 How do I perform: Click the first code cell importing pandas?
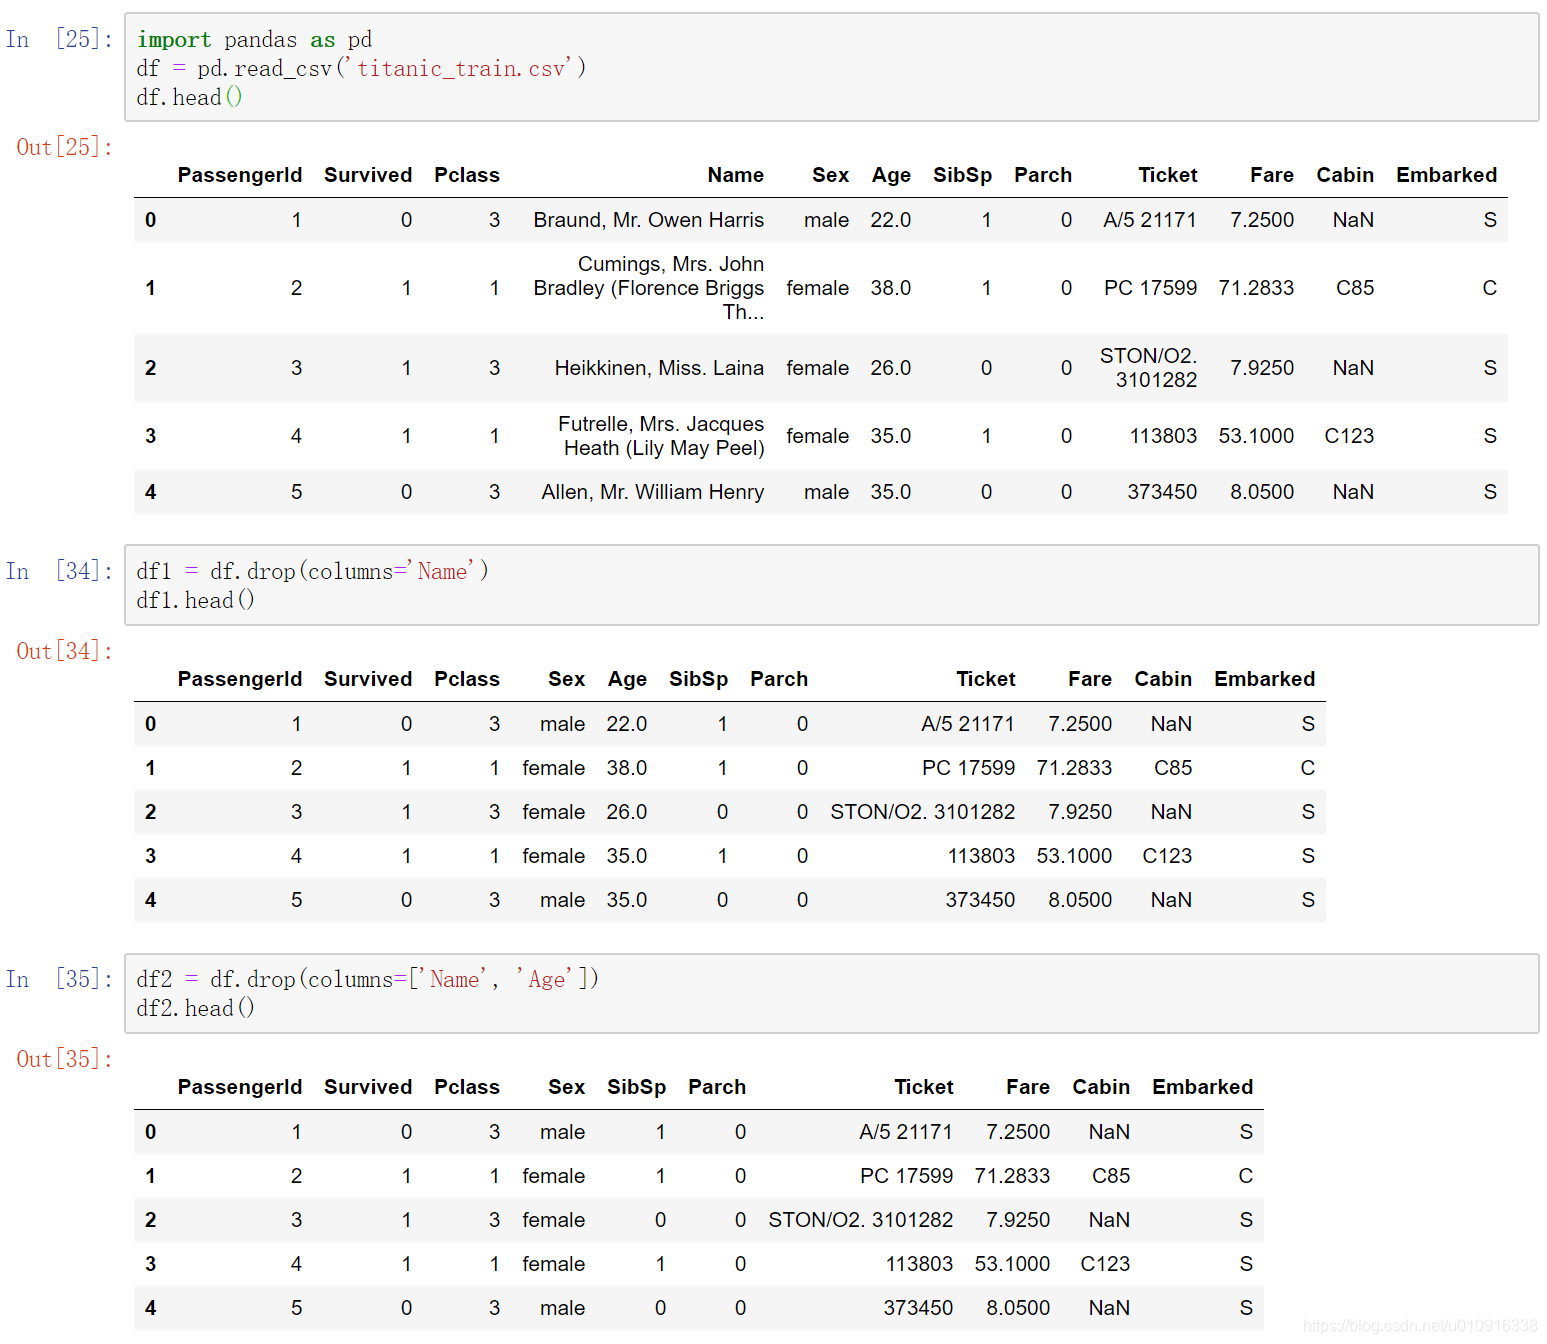831,67
